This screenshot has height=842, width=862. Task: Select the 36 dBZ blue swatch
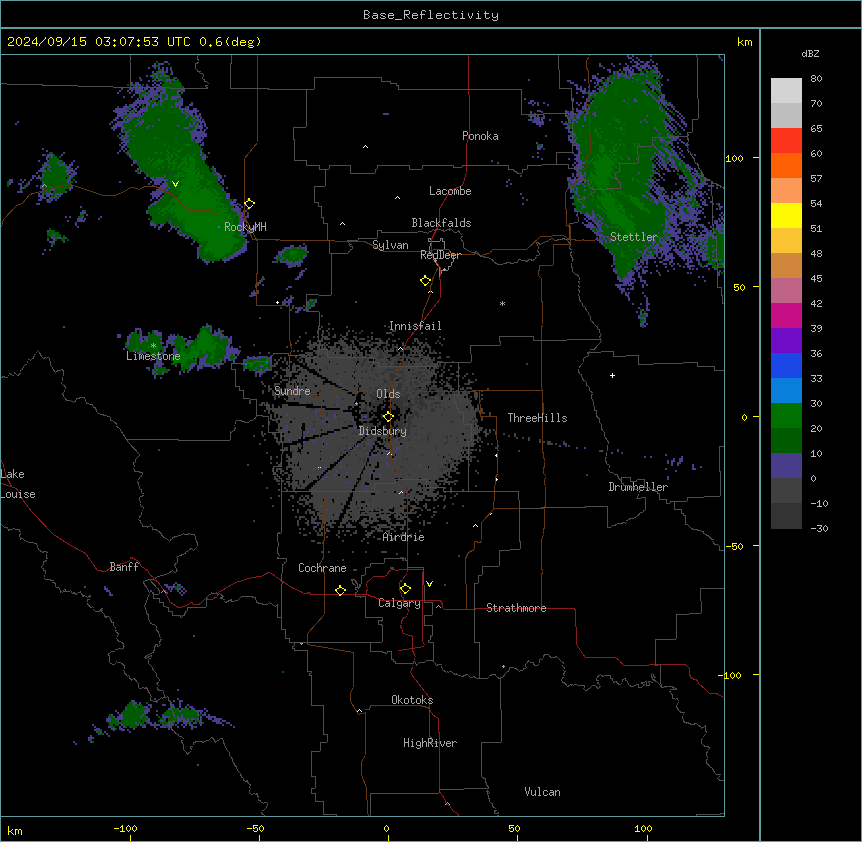786,365
